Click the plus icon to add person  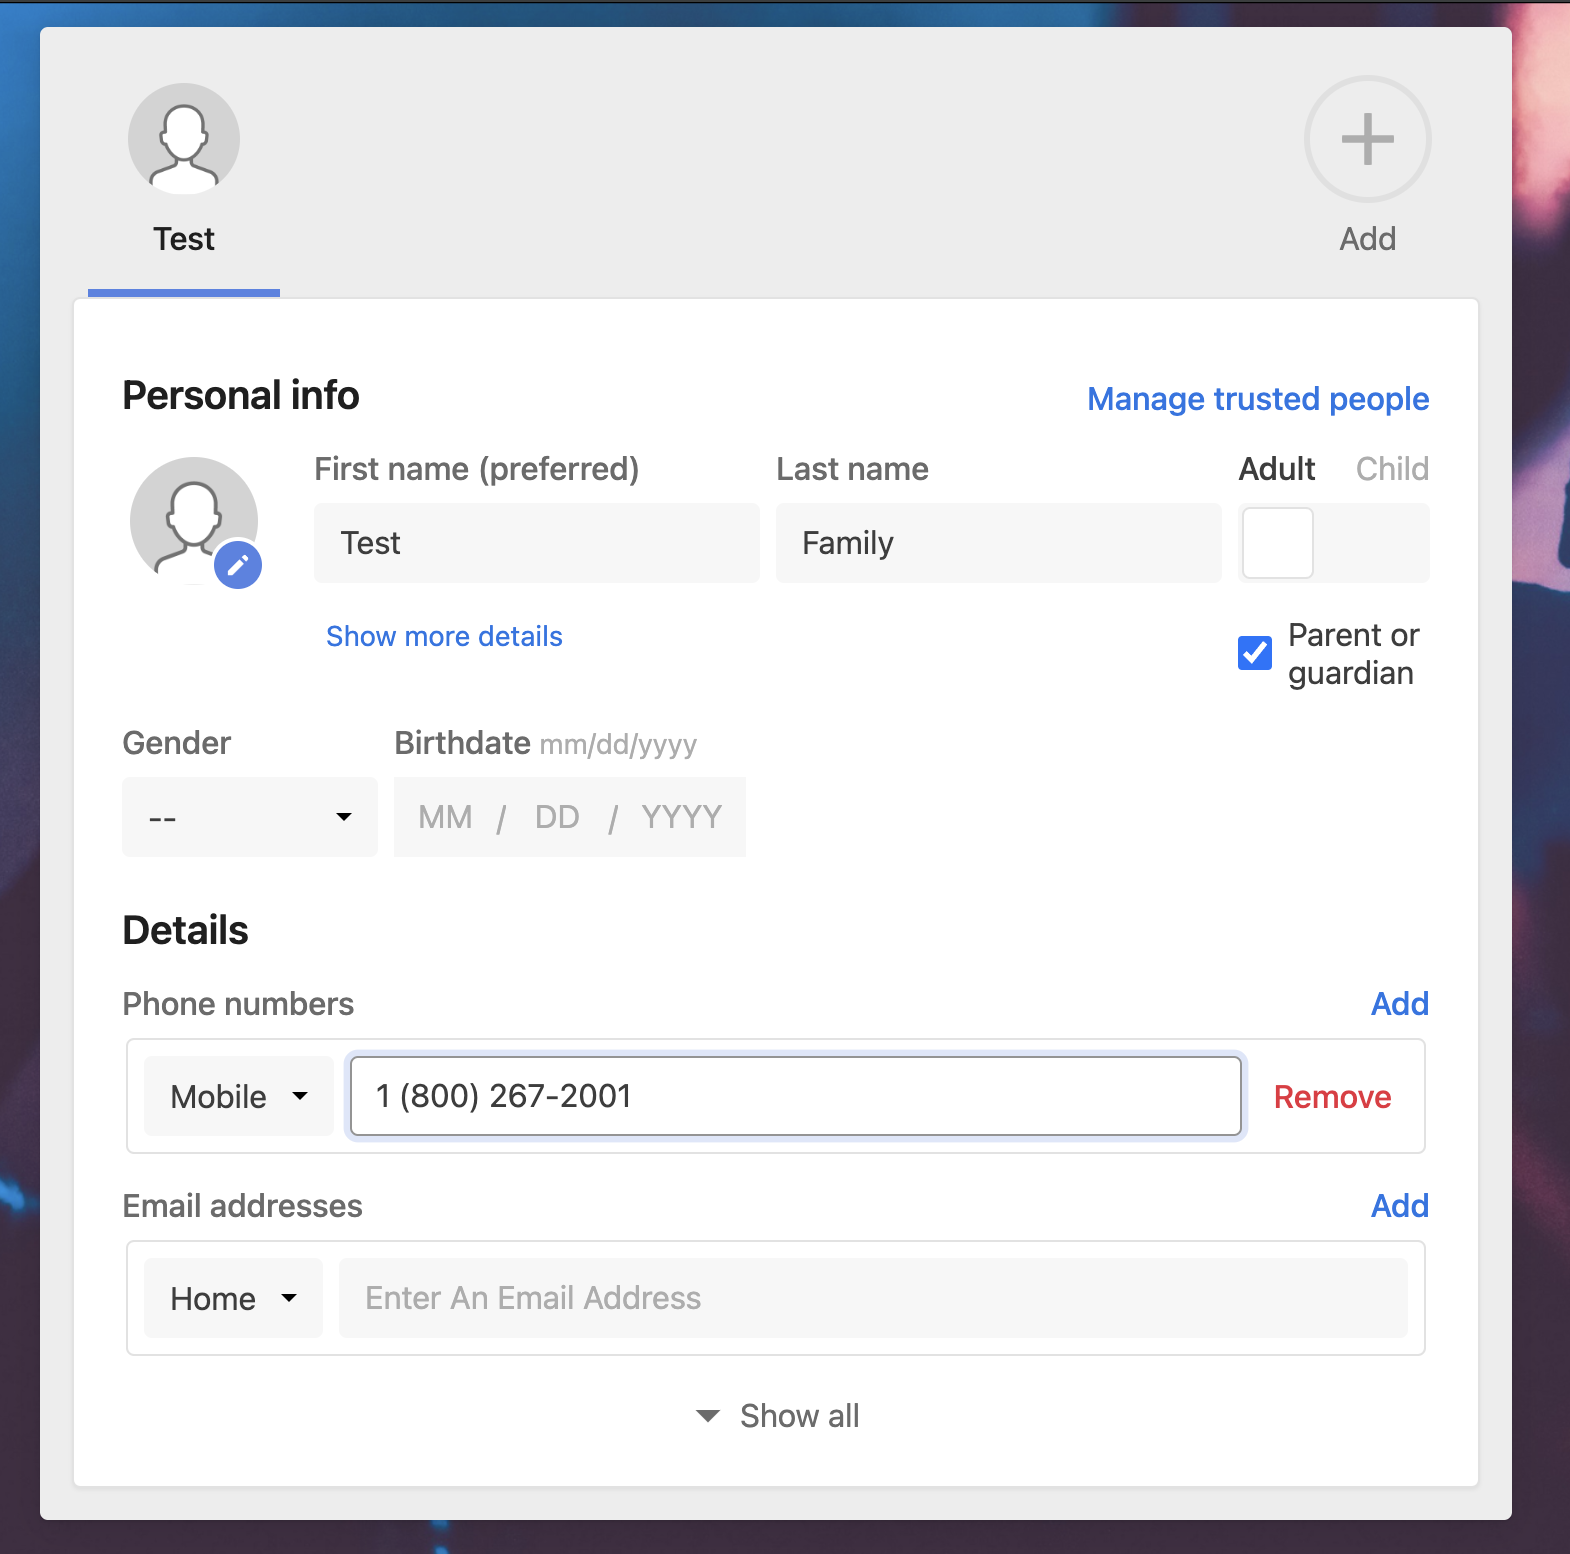point(1367,140)
